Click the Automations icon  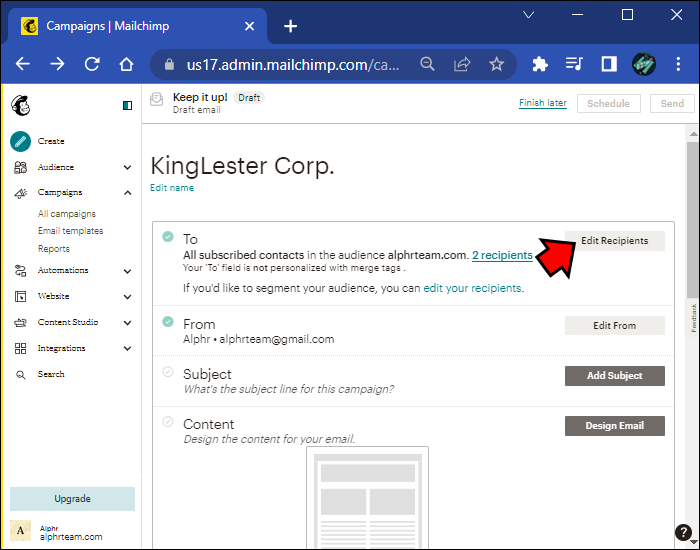click(21, 271)
